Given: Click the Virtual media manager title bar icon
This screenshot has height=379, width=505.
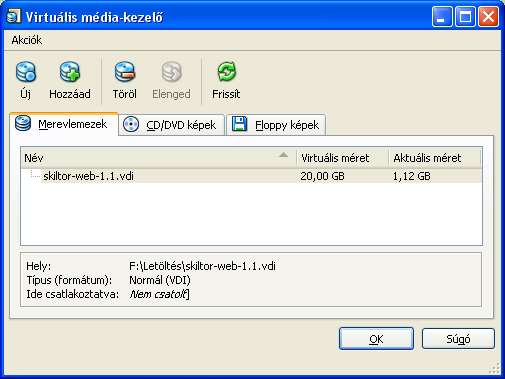Looking at the screenshot, I should 14,16.
